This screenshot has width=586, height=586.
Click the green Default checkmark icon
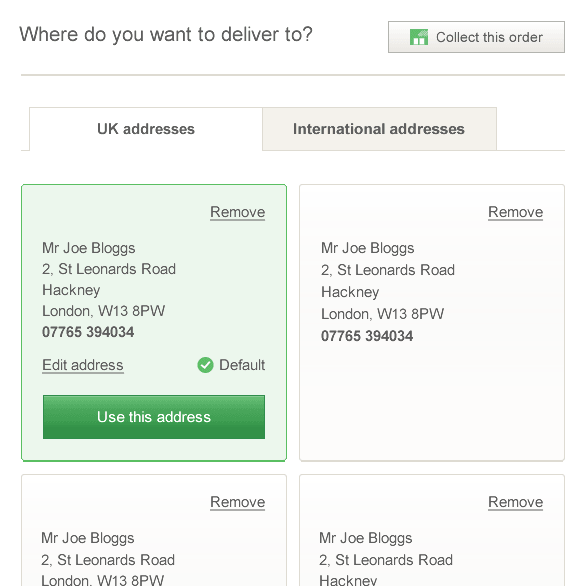coord(205,365)
